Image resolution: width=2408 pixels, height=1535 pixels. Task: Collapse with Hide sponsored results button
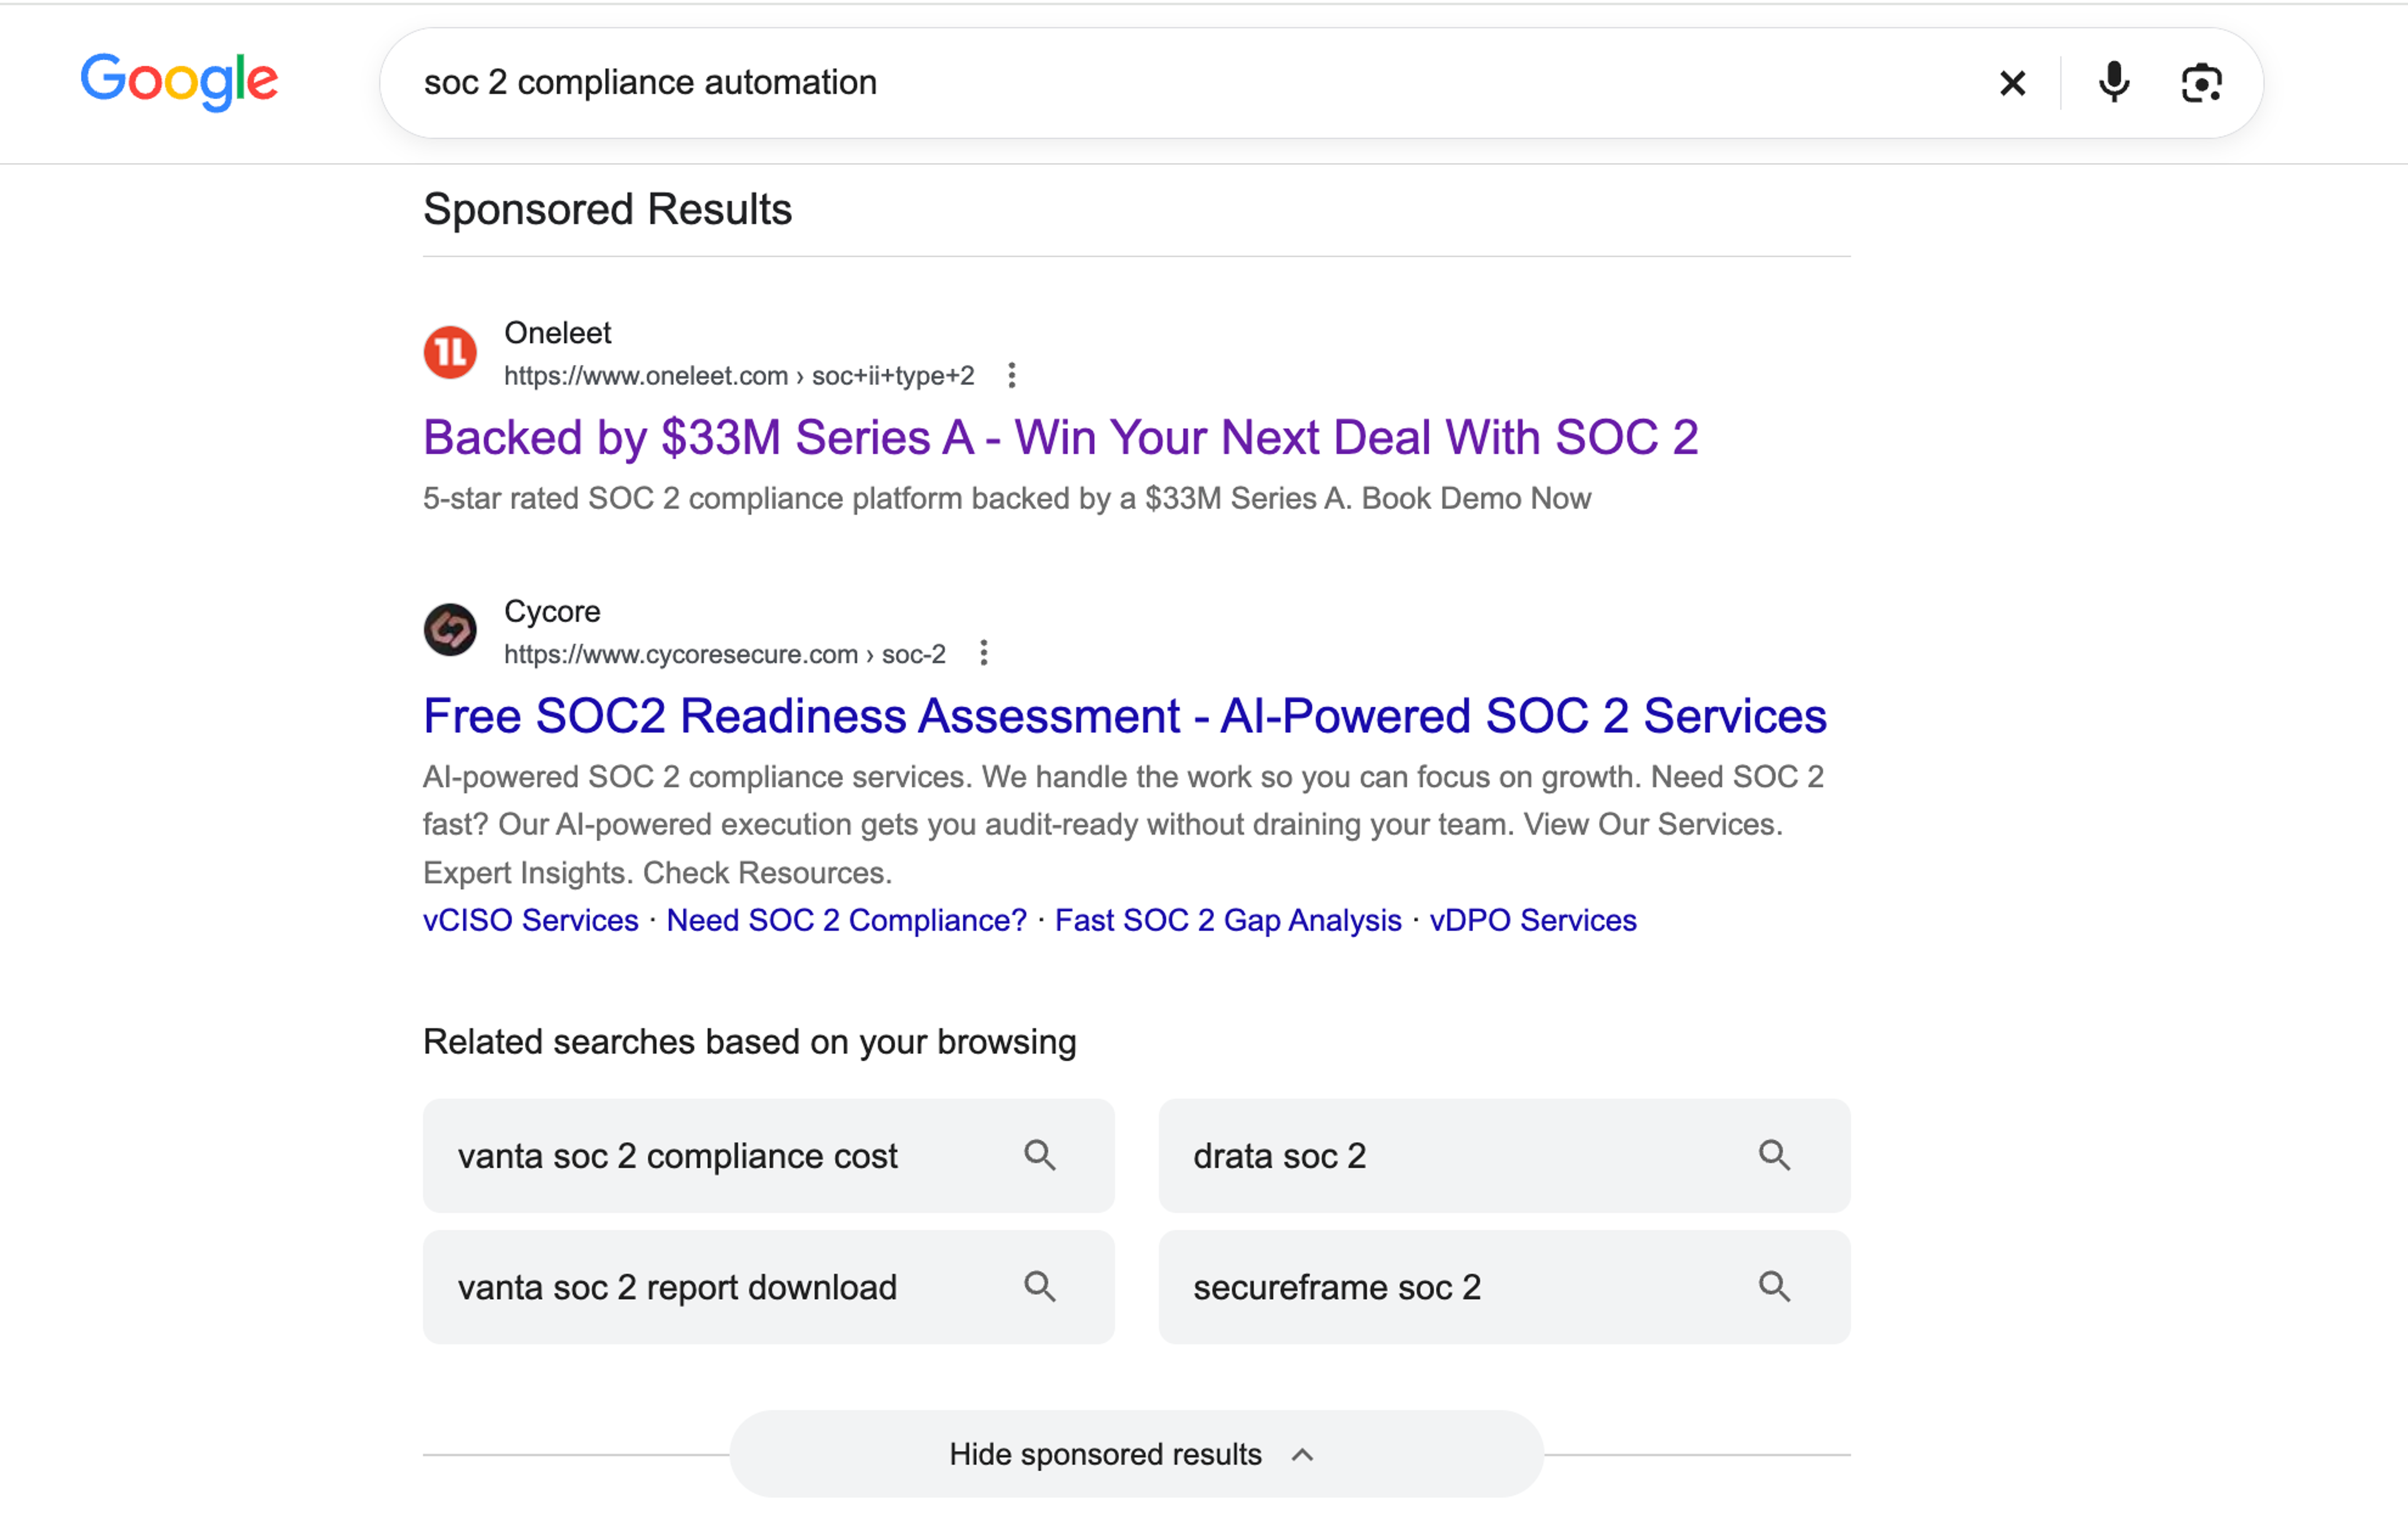pos(1136,1454)
